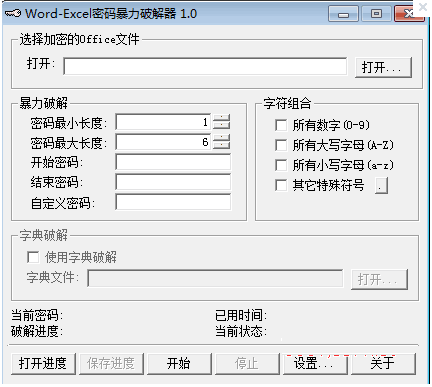Maximize the password cracker window
432x387 pixels.
(x=376, y=14)
